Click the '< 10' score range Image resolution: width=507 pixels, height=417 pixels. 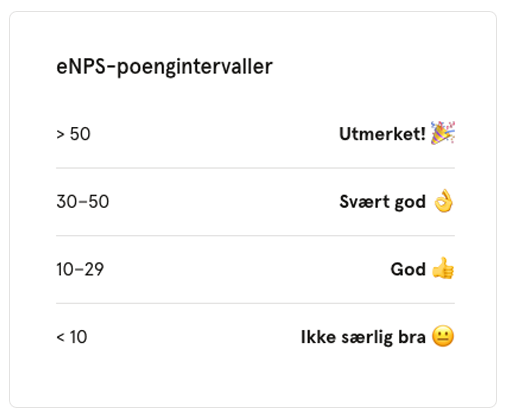[x=72, y=337]
